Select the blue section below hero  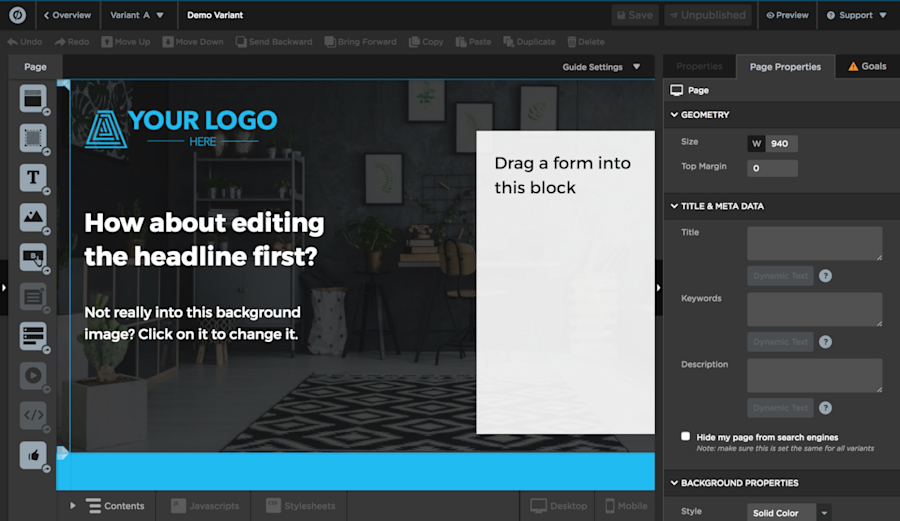[356, 471]
